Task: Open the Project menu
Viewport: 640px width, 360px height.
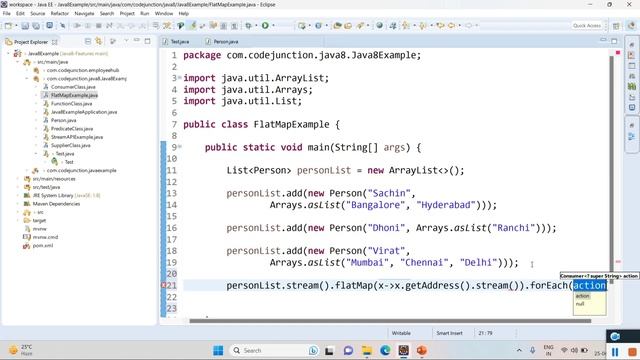Action: pos(127,13)
